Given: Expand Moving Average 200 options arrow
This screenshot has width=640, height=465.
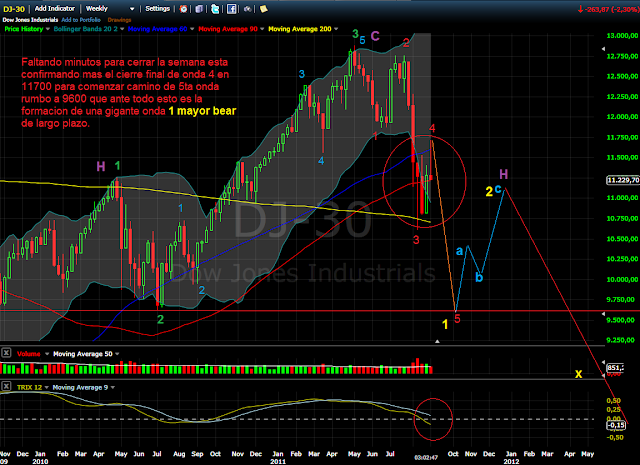Looking at the screenshot, I should click(336, 29).
